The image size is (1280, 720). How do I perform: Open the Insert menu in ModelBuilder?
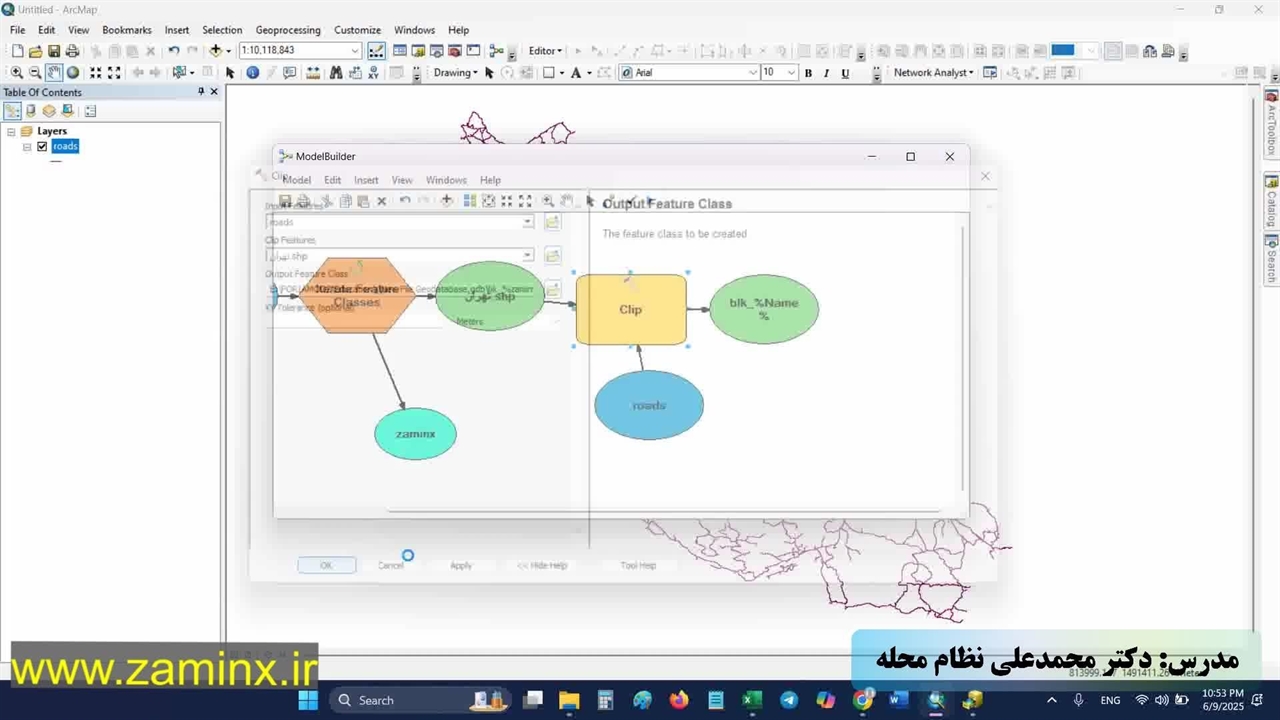click(366, 180)
